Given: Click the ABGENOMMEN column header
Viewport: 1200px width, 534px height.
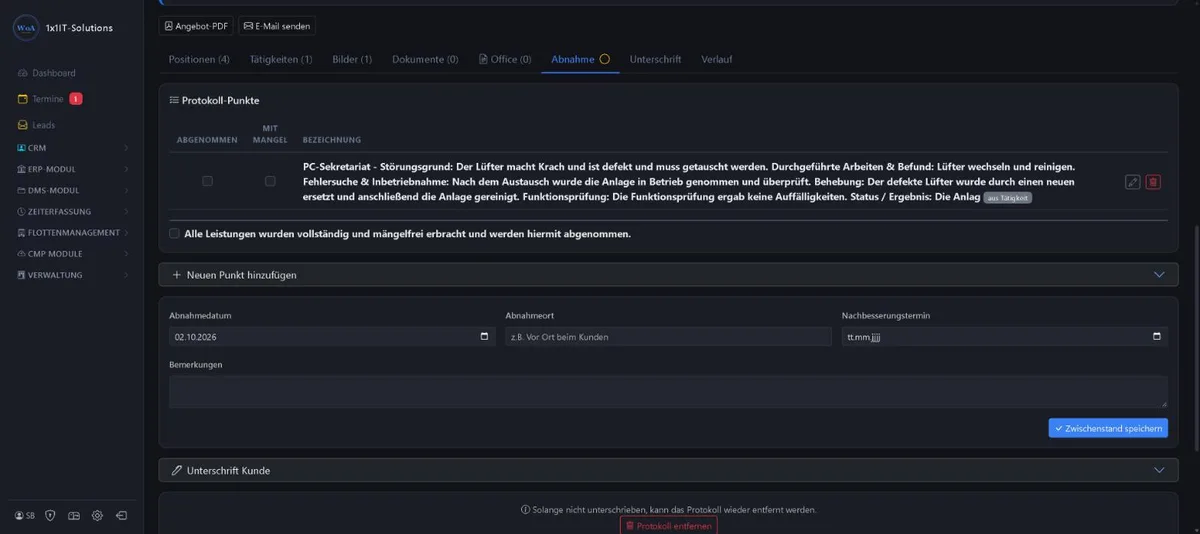Looking at the screenshot, I should click(x=207, y=140).
